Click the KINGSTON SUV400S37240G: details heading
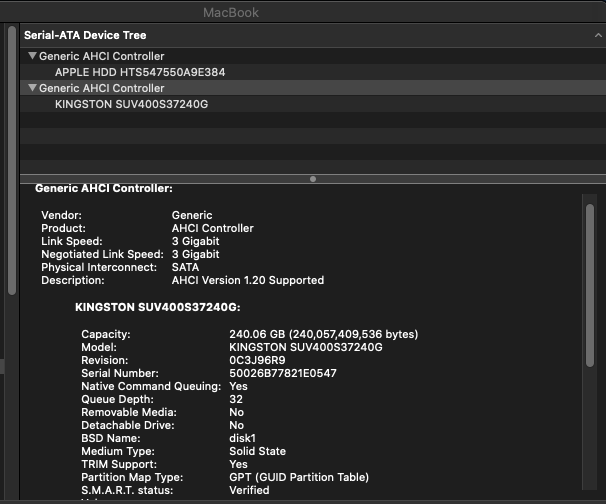This screenshot has width=606, height=504. [158, 307]
